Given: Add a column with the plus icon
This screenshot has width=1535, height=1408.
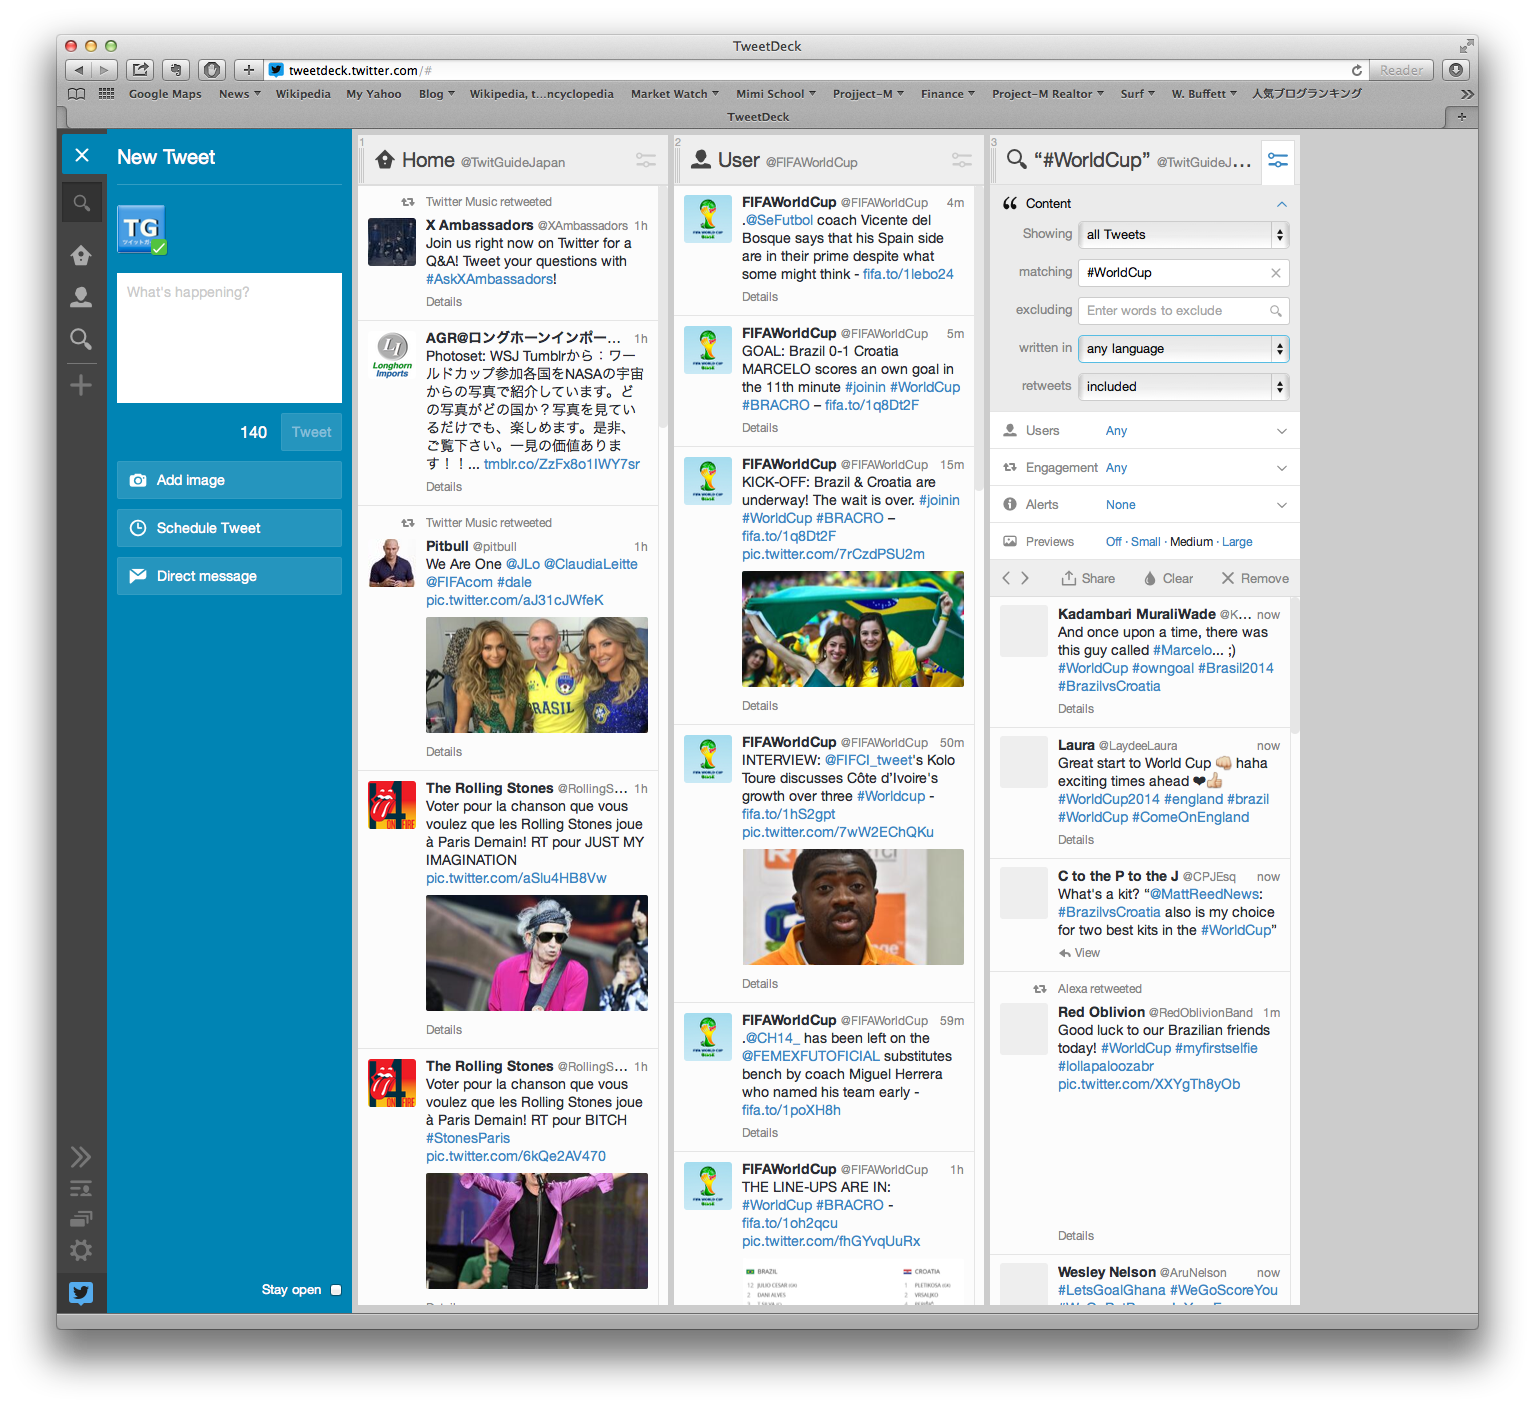Looking at the screenshot, I should [x=81, y=385].
